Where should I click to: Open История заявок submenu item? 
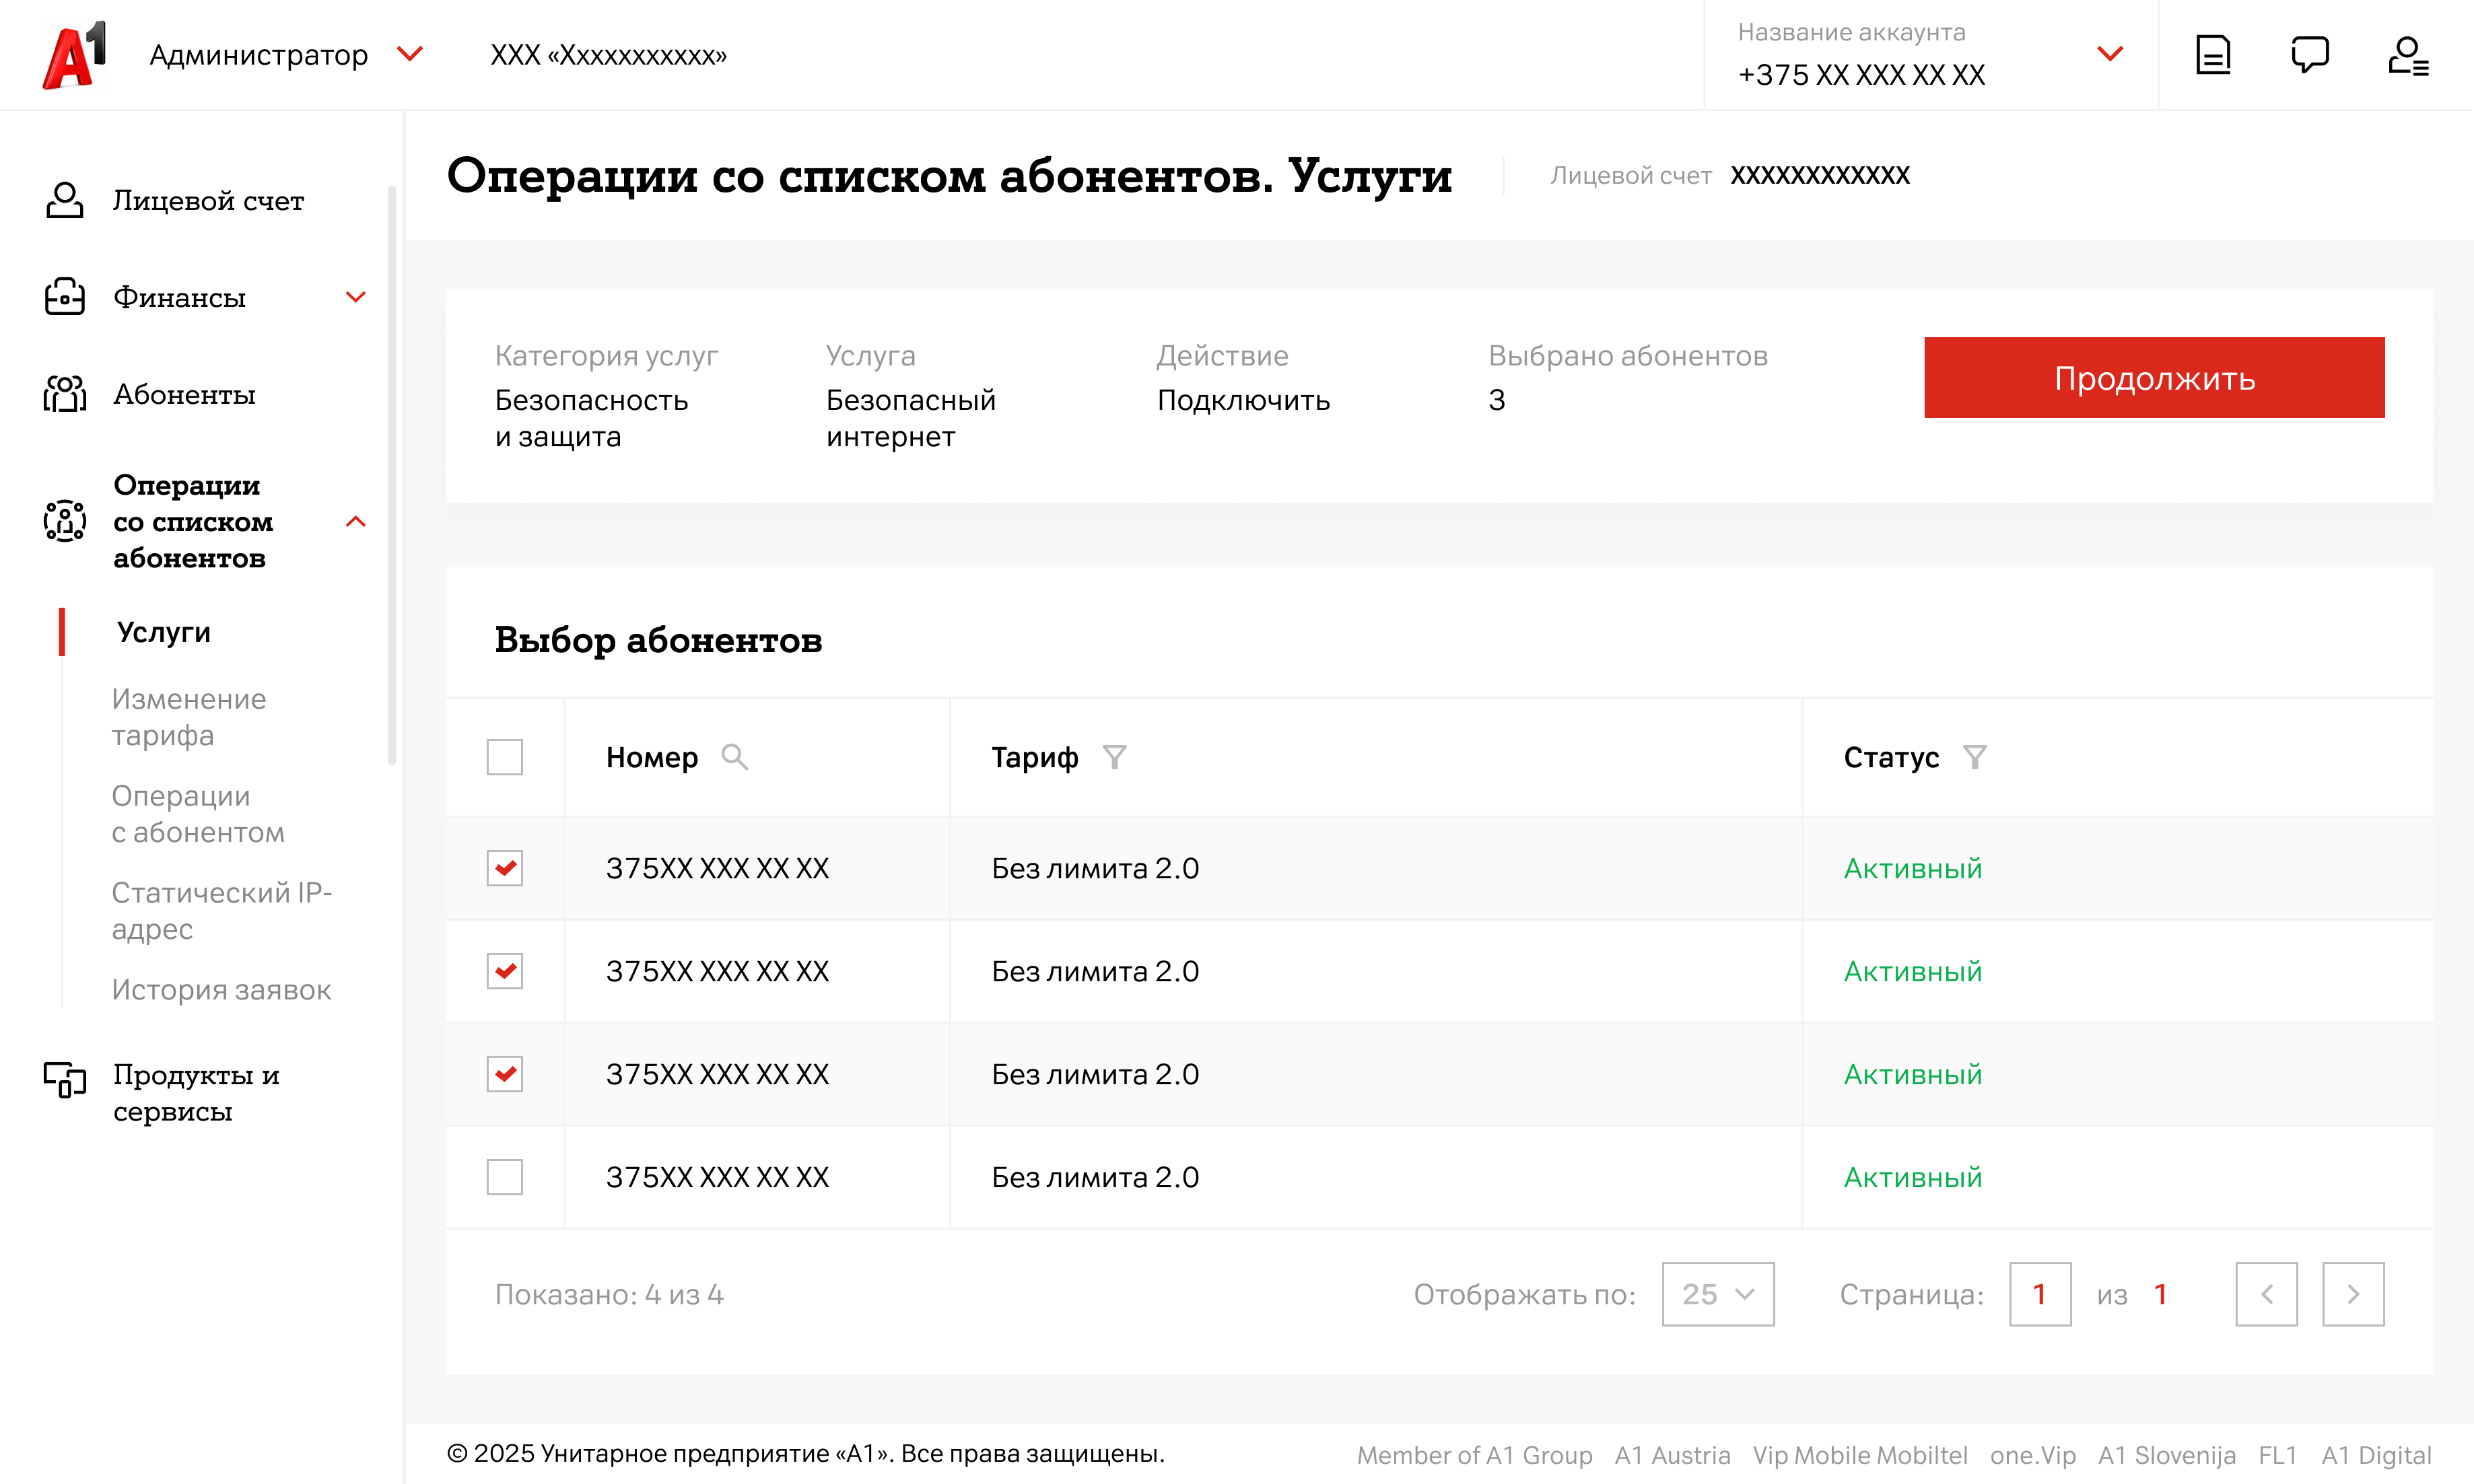pyautogui.click(x=221, y=990)
